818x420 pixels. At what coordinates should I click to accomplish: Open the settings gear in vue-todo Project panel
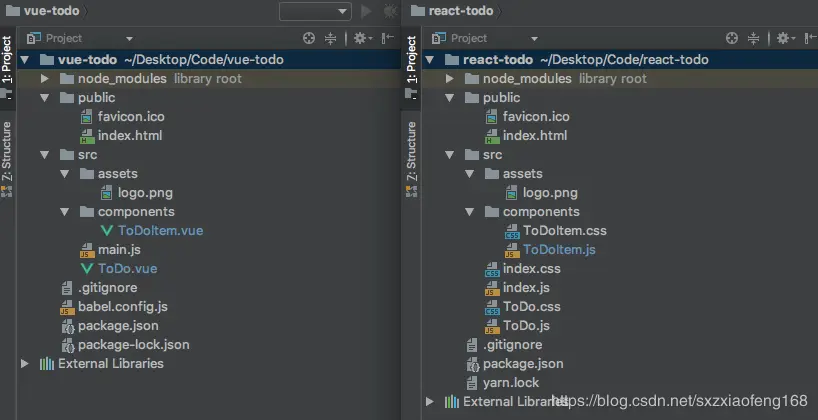click(x=363, y=38)
